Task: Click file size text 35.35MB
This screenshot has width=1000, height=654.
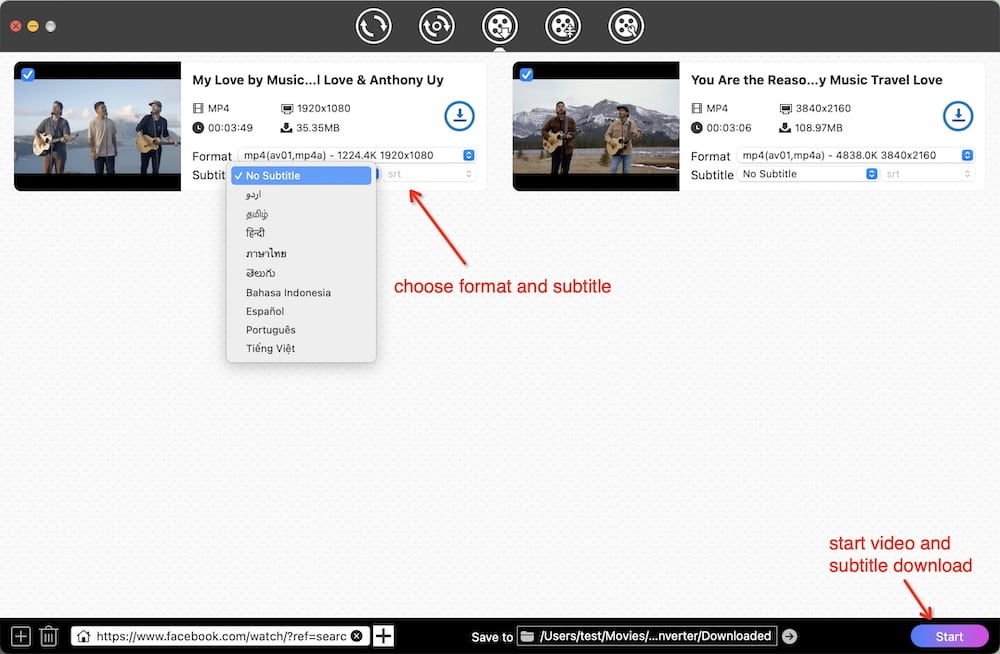Action: click(318, 128)
